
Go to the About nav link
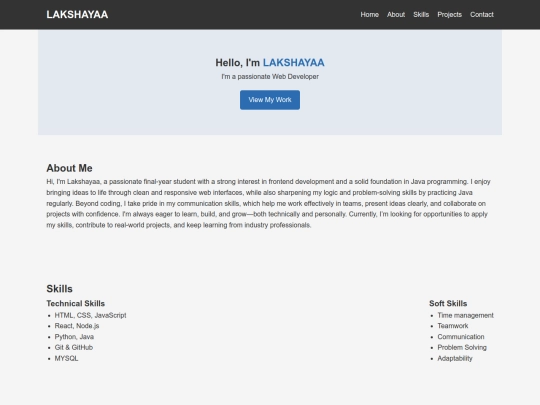[396, 14]
